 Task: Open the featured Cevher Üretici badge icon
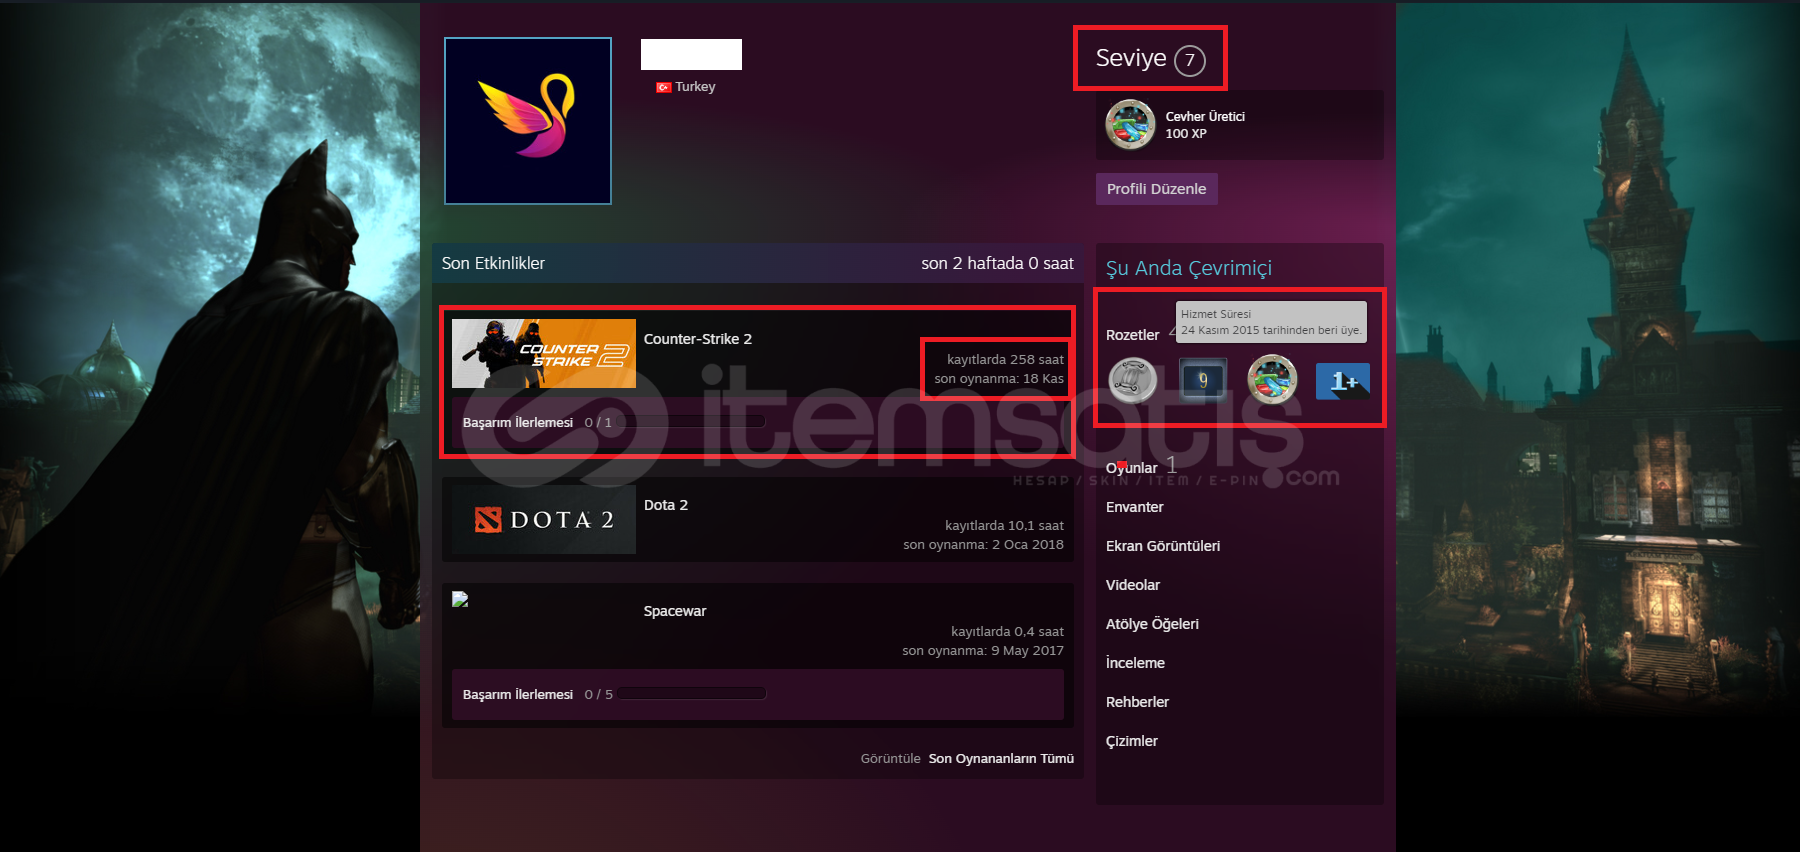coord(1130,125)
